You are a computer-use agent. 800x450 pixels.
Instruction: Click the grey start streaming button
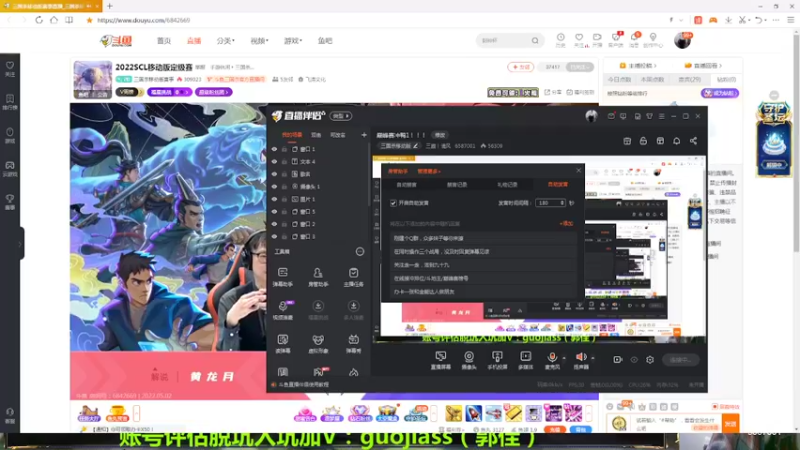tap(680, 360)
